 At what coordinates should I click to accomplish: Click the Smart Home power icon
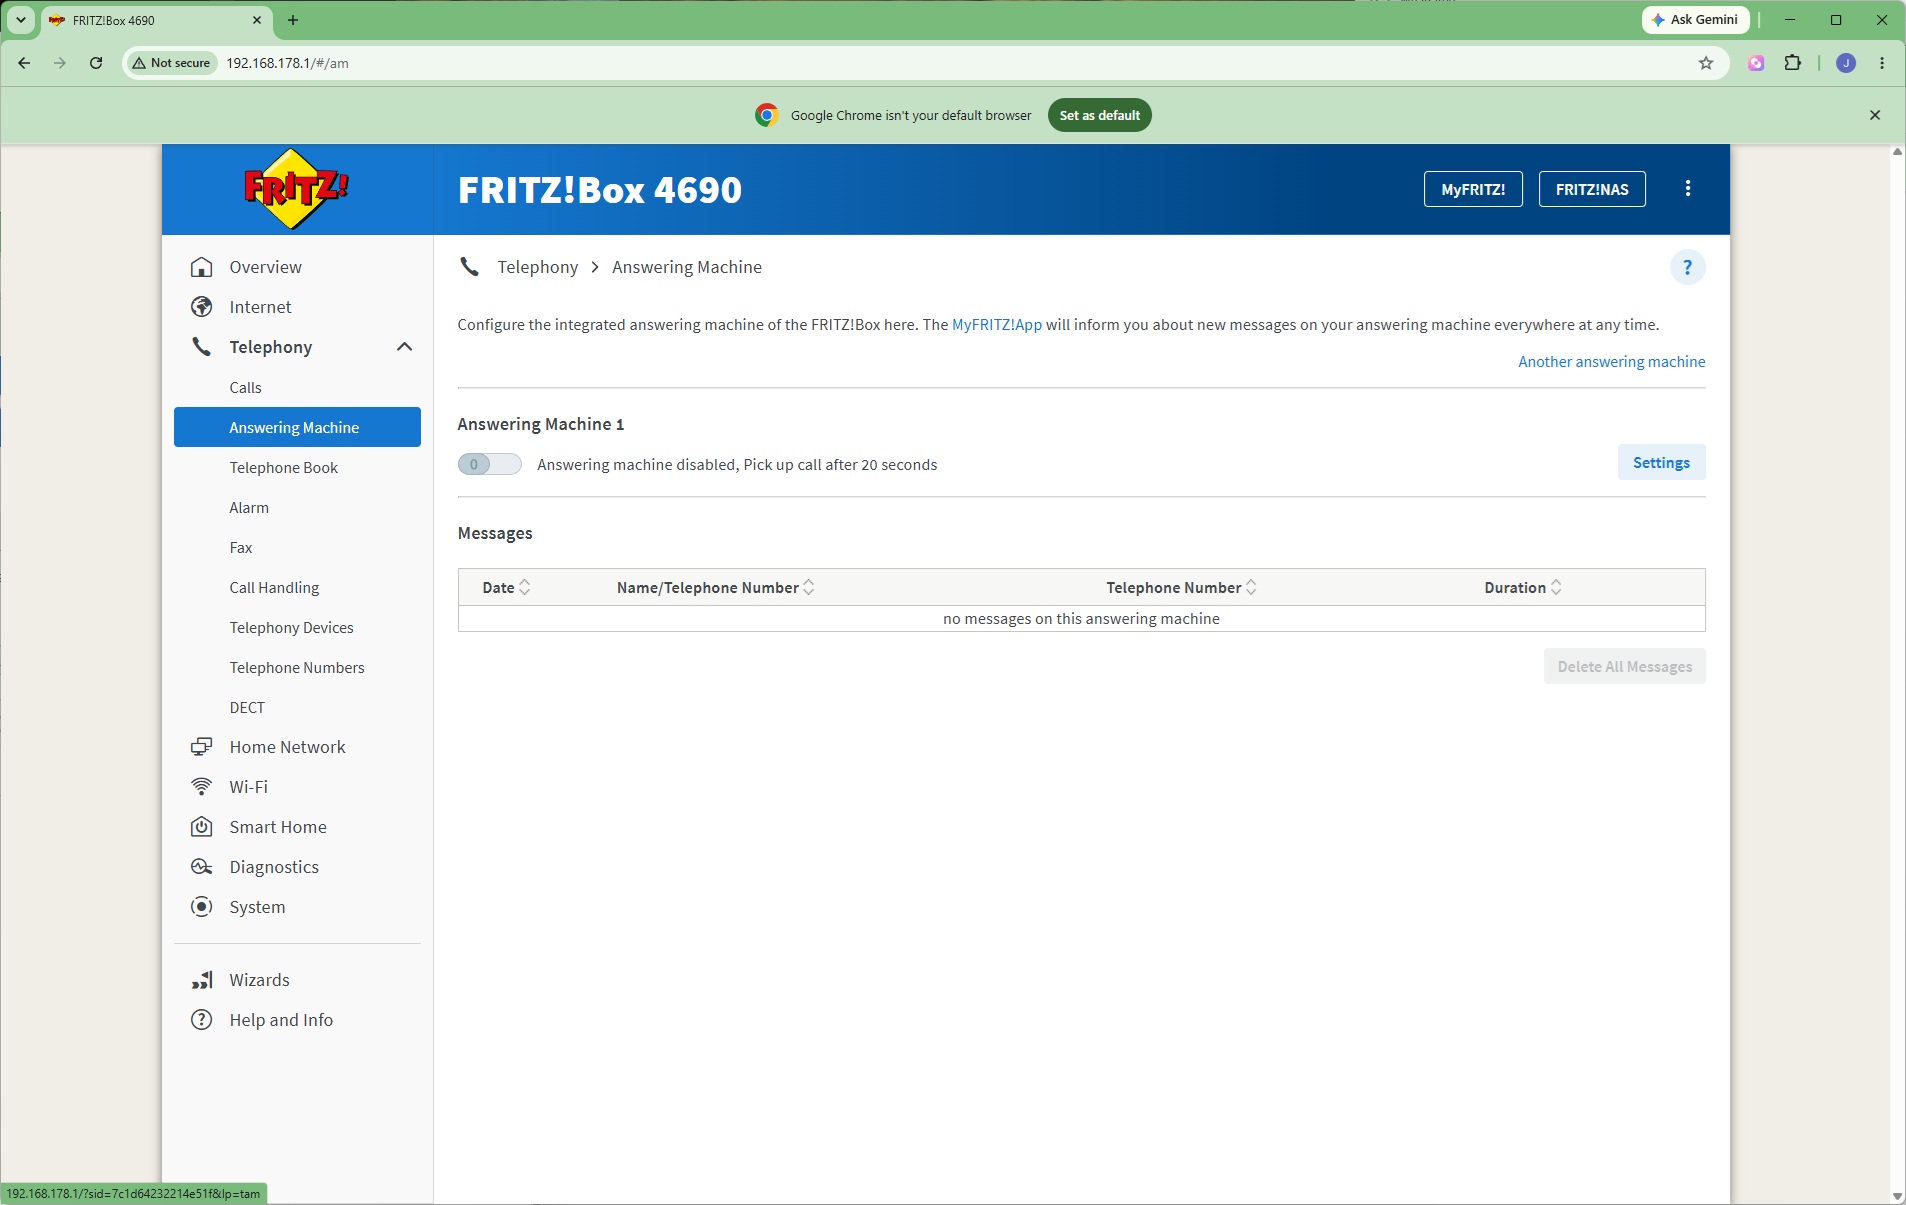(202, 827)
